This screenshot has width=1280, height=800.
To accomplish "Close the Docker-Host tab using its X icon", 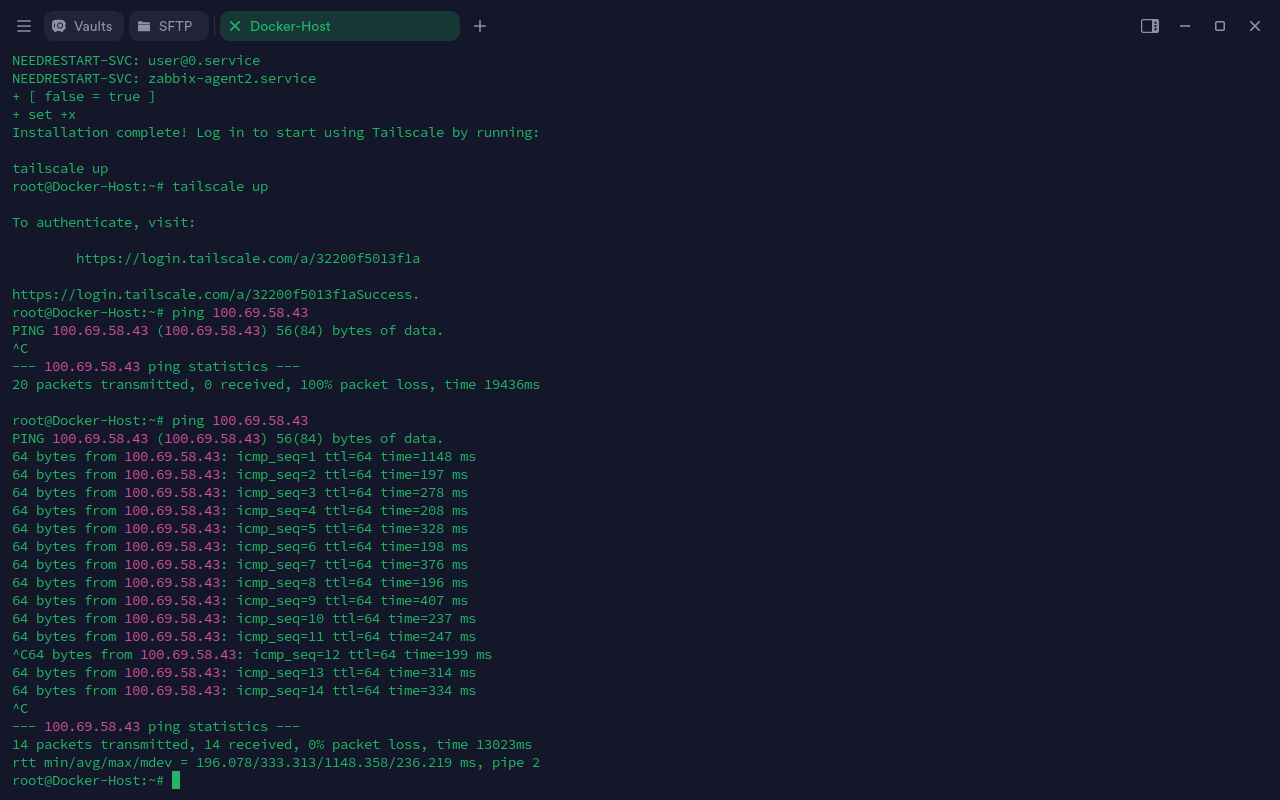I will (235, 26).
